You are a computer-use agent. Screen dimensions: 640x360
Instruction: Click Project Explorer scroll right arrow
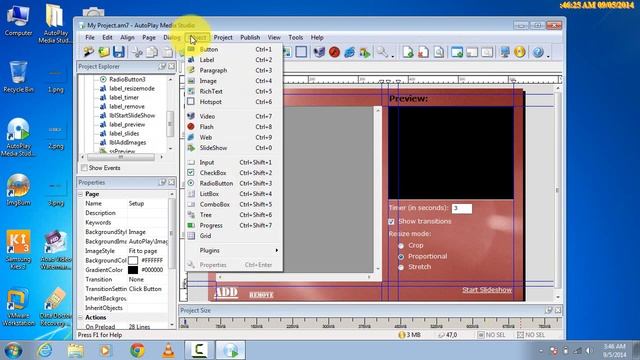[162, 157]
